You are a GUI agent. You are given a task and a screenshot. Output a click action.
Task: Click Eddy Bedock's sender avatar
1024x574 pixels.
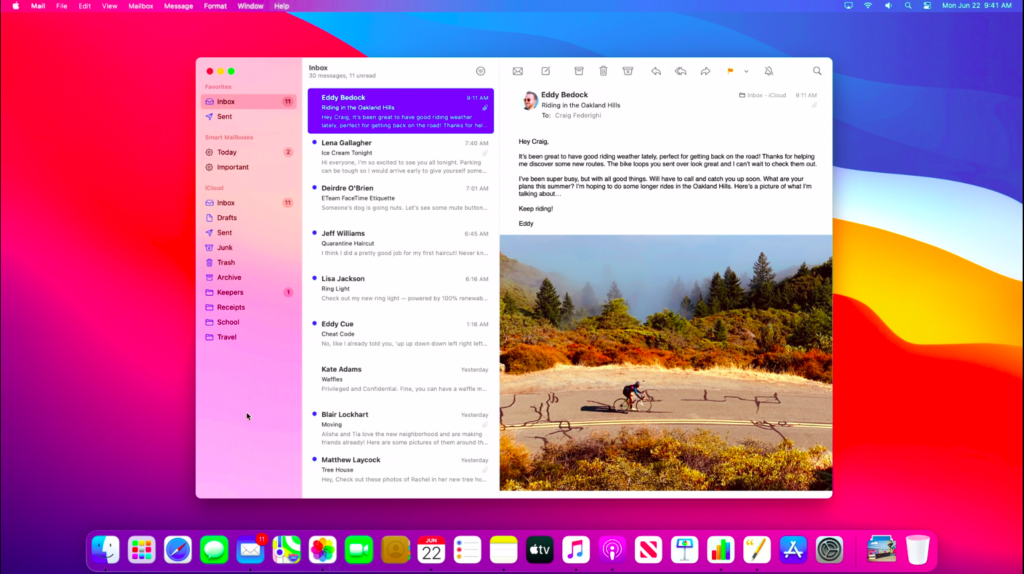click(x=530, y=101)
